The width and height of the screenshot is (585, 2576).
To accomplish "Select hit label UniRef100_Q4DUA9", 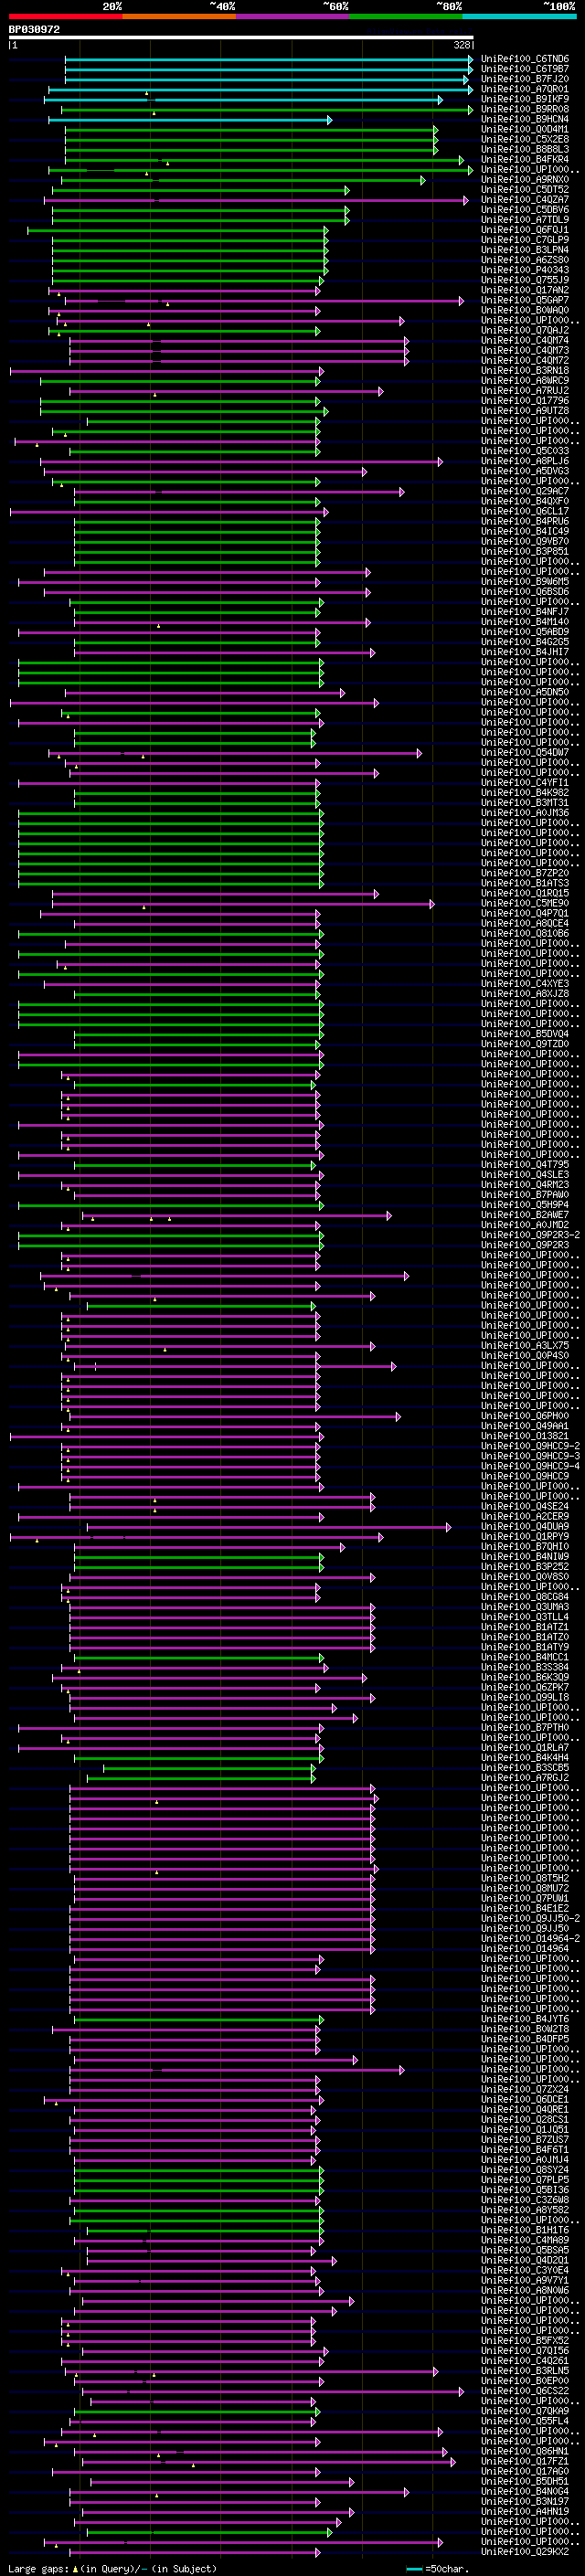I will point(524,1527).
